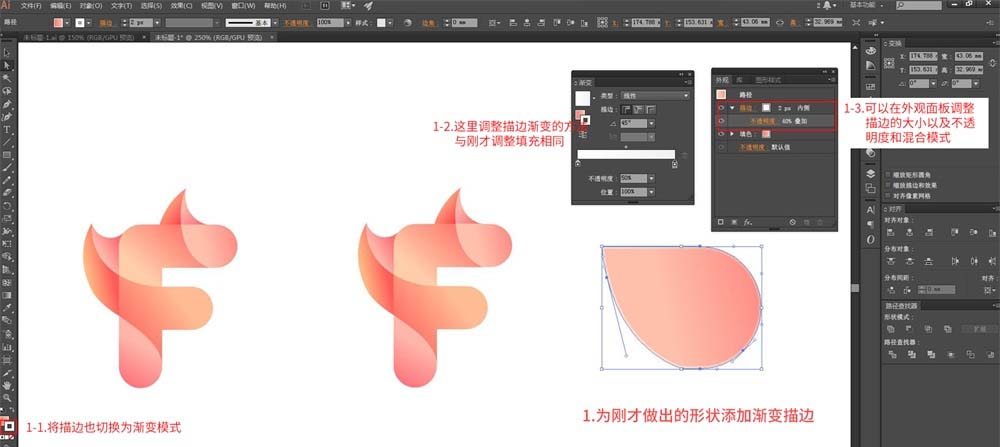Open 基本功能 workspace switcher

point(867,5)
